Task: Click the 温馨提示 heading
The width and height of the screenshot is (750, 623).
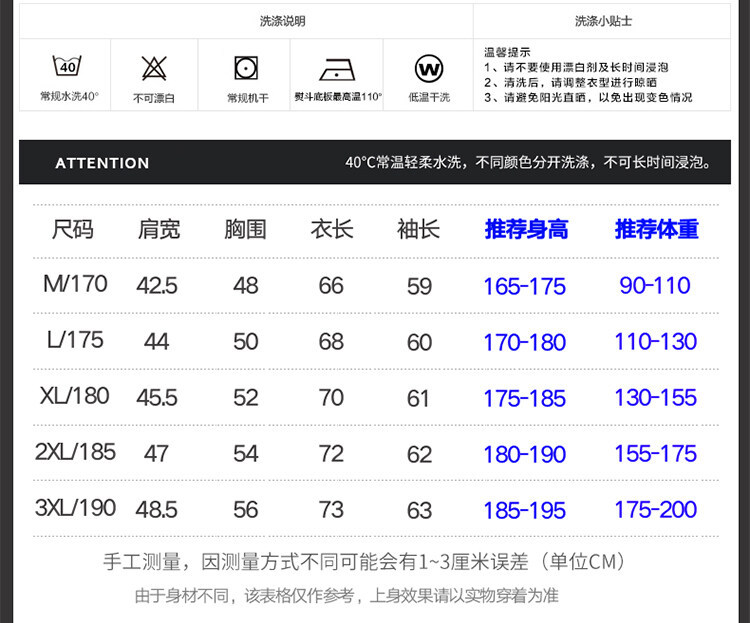Action: pos(507,52)
